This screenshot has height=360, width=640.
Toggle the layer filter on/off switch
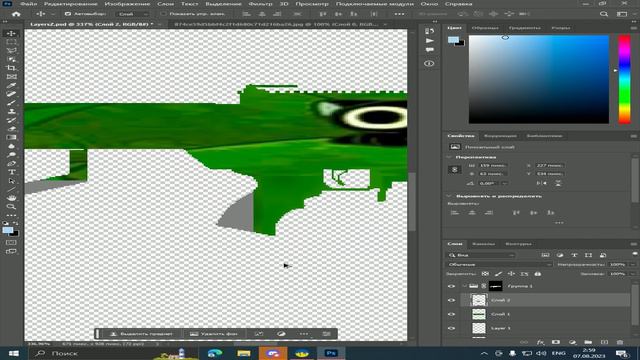coord(635,254)
